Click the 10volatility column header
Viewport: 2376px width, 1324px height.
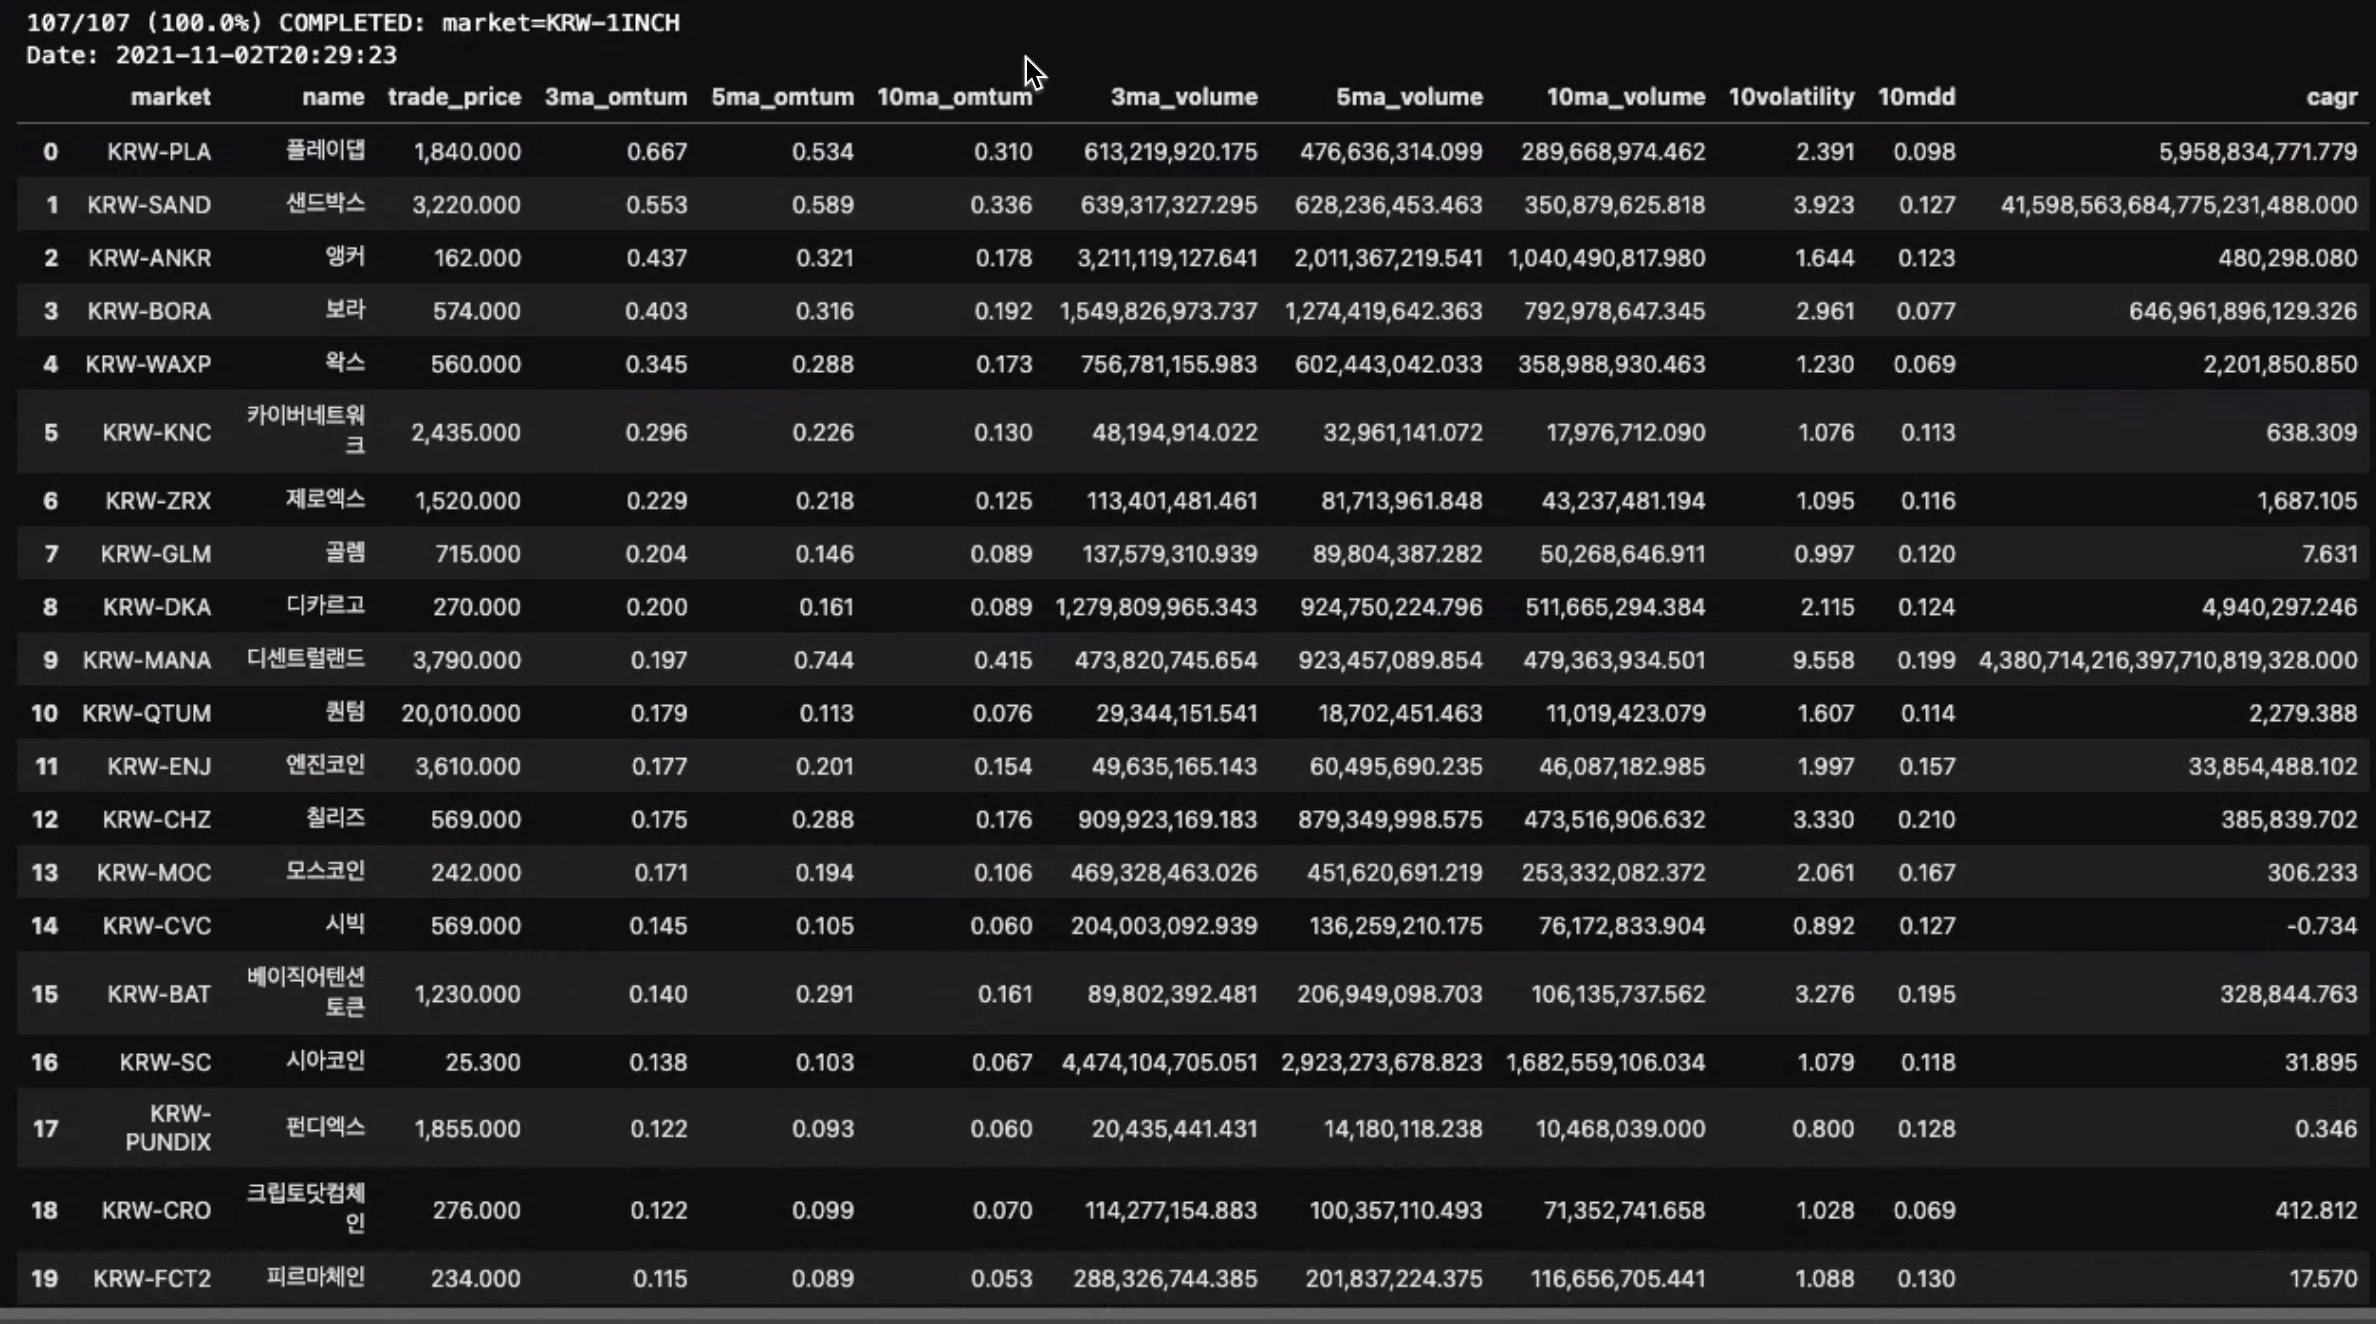pyautogui.click(x=1791, y=97)
